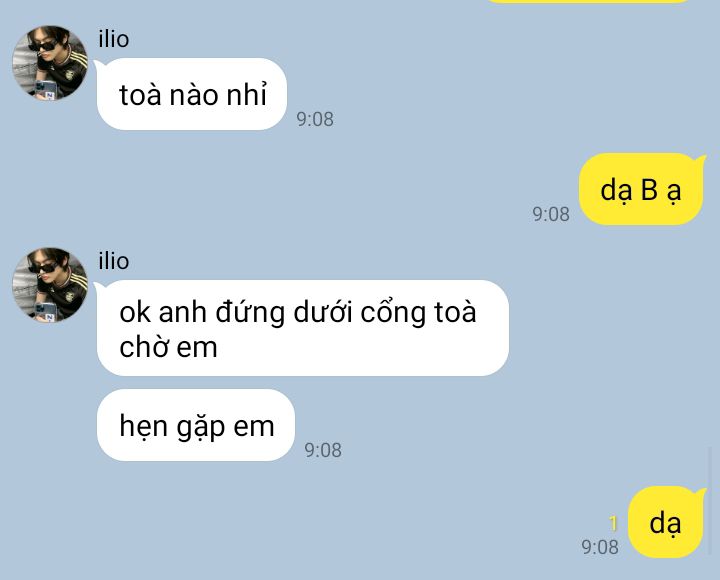Click the letter "B" in the yellow reply
The width and height of the screenshot is (720, 580).
(649, 189)
